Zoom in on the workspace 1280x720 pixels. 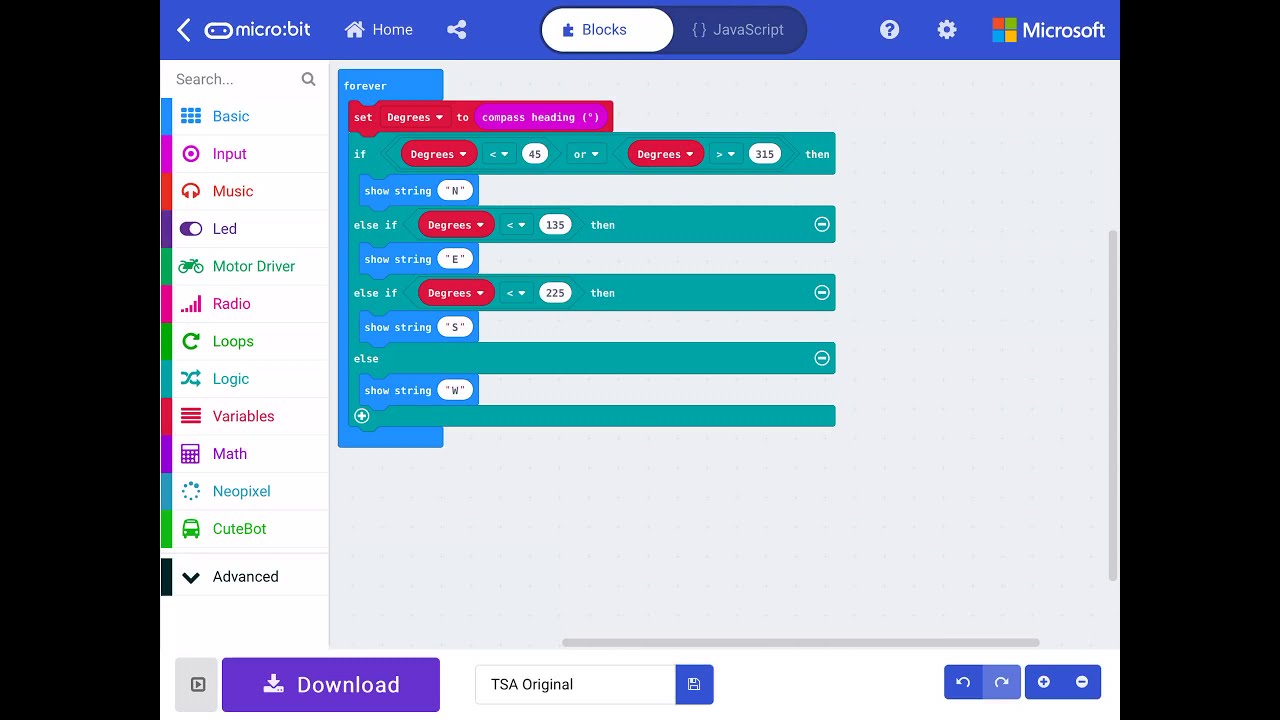[x=1044, y=682]
